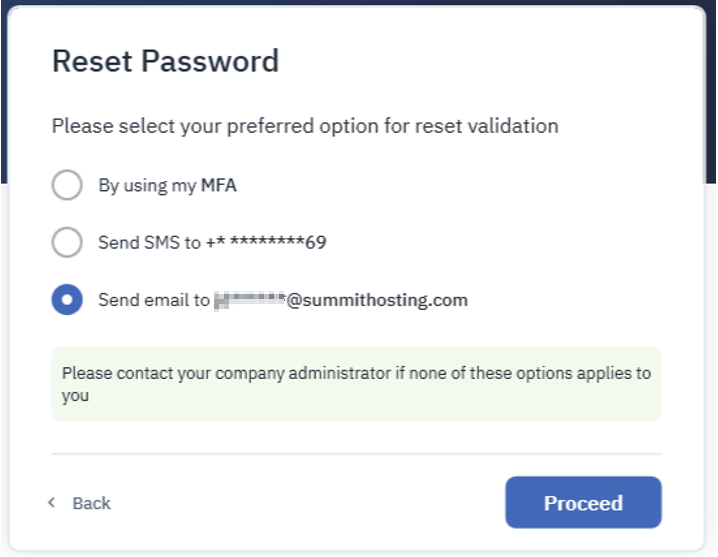The height and width of the screenshot is (557, 718).
Task: Click the Reset Password heading
Action: [x=165, y=61]
